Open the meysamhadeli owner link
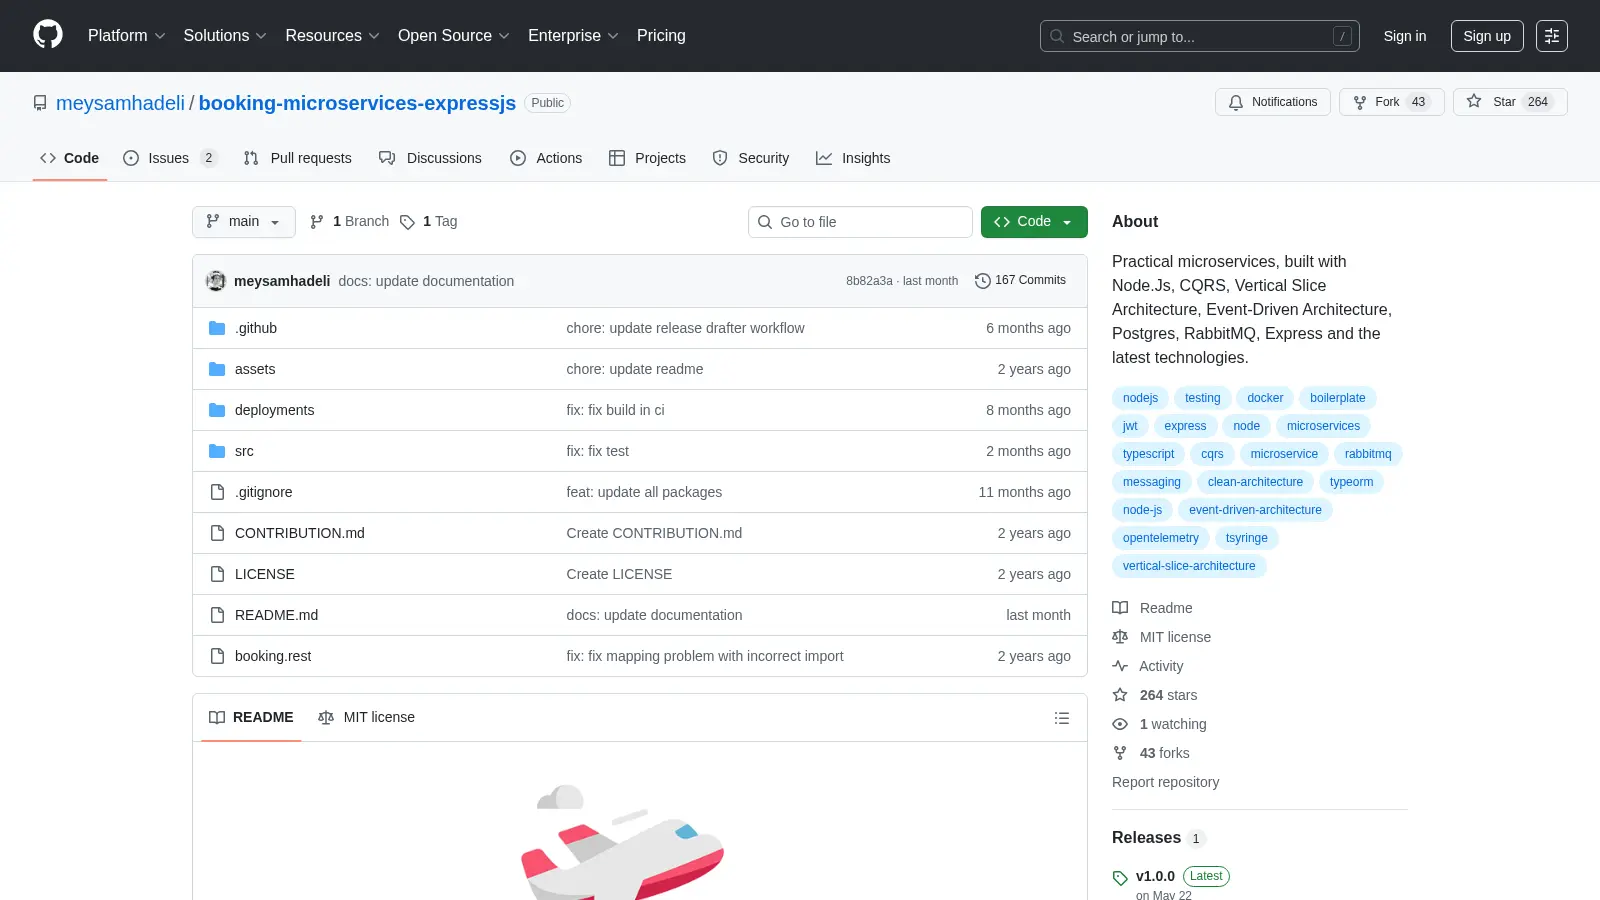Image resolution: width=1600 pixels, height=900 pixels. coord(120,103)
